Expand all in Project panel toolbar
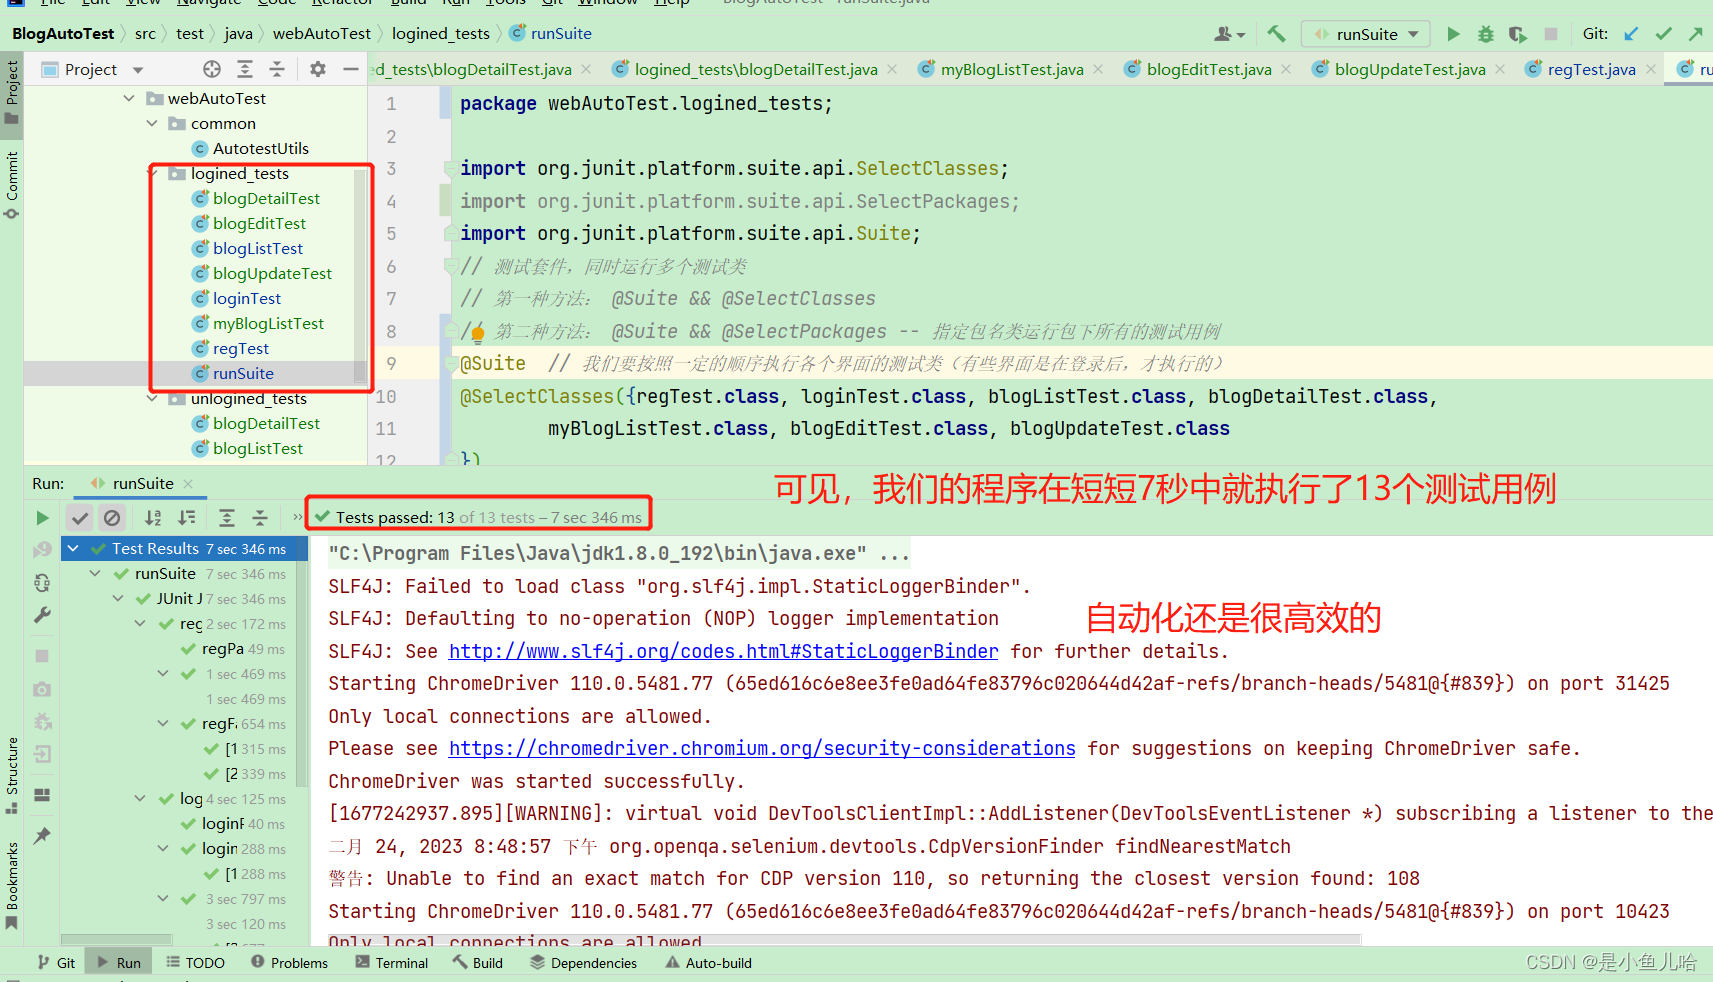This screenshot has width=1713, height=982. 245,69
